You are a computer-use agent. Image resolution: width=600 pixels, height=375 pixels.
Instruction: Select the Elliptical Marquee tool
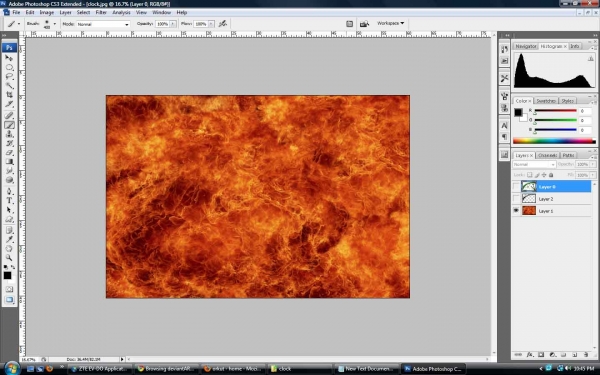[9, 67]
